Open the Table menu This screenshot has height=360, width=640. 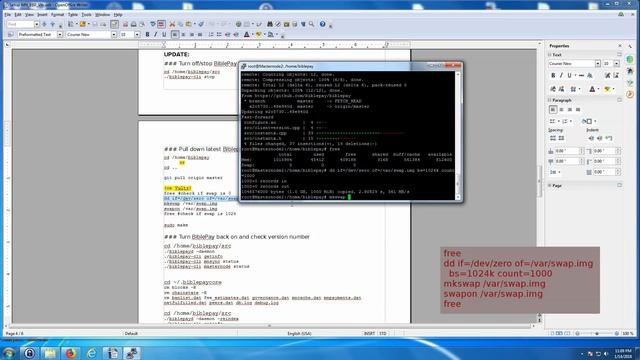pos(73,14)
